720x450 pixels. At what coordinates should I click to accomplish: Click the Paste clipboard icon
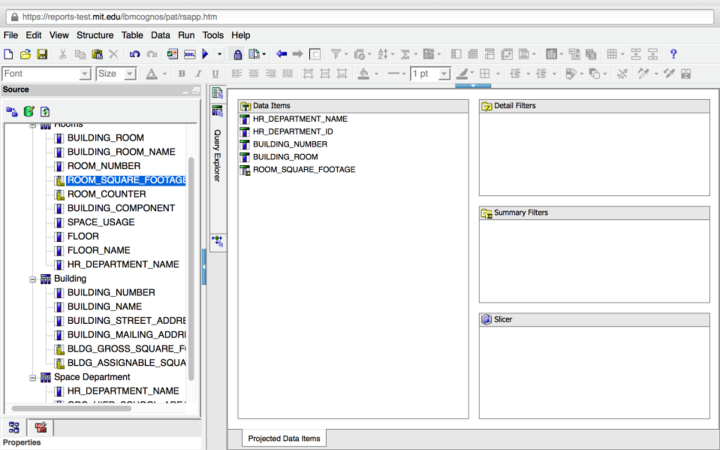click(x=96, y=54)
